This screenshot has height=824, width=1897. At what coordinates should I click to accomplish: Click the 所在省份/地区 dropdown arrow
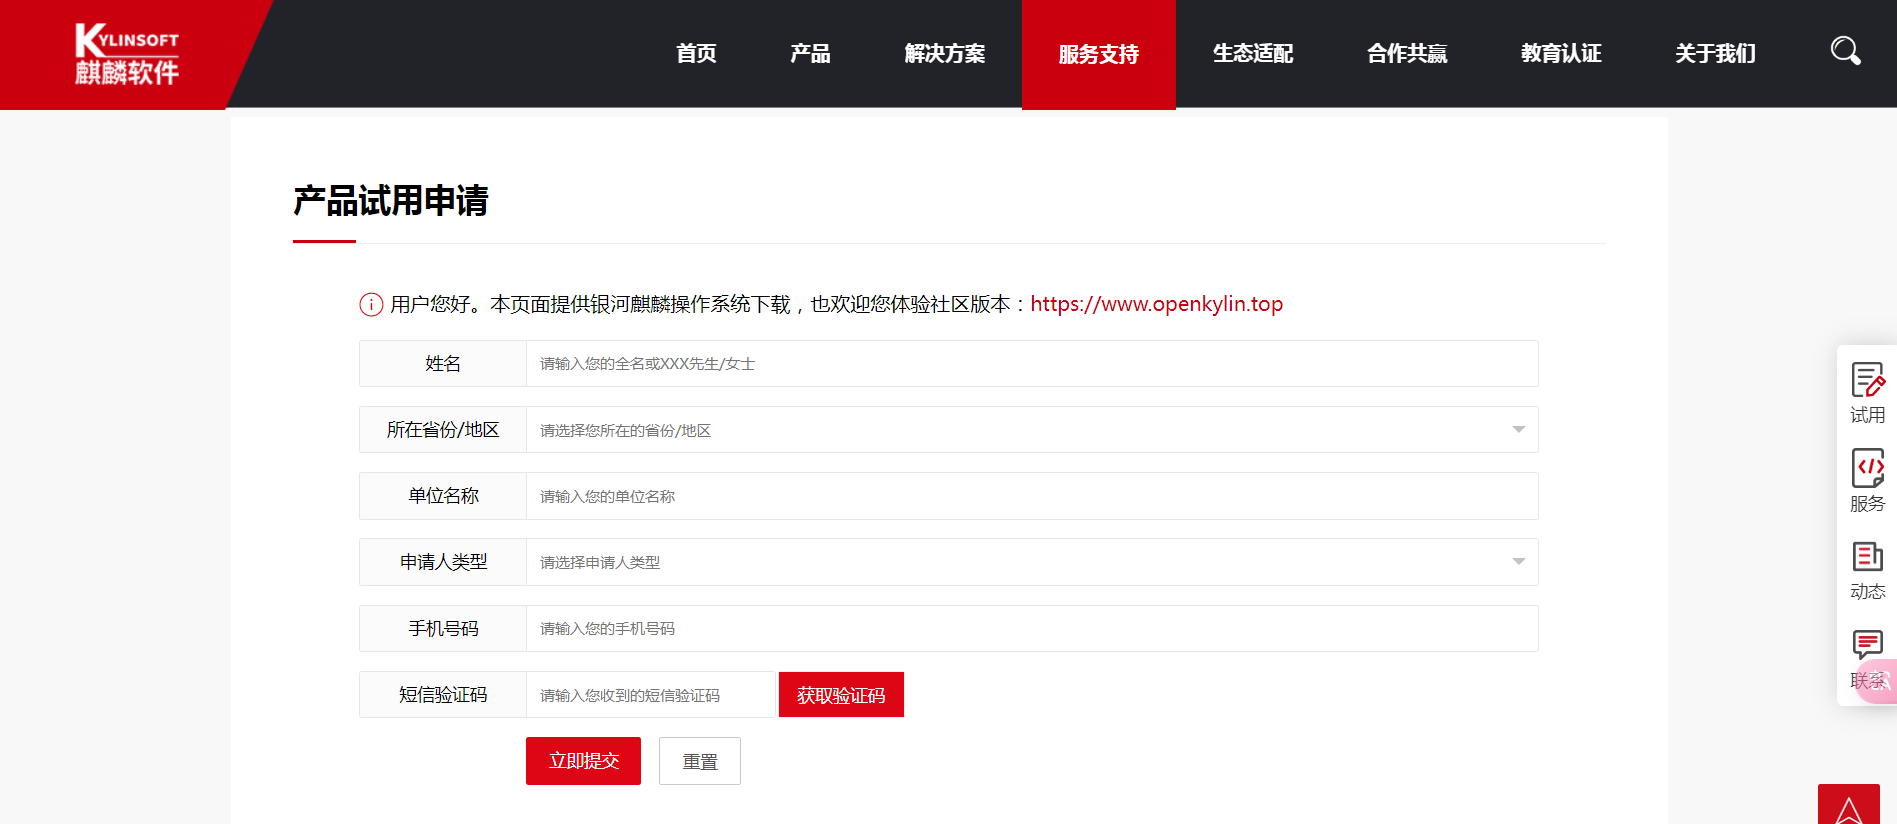[x=1518, y=430]
